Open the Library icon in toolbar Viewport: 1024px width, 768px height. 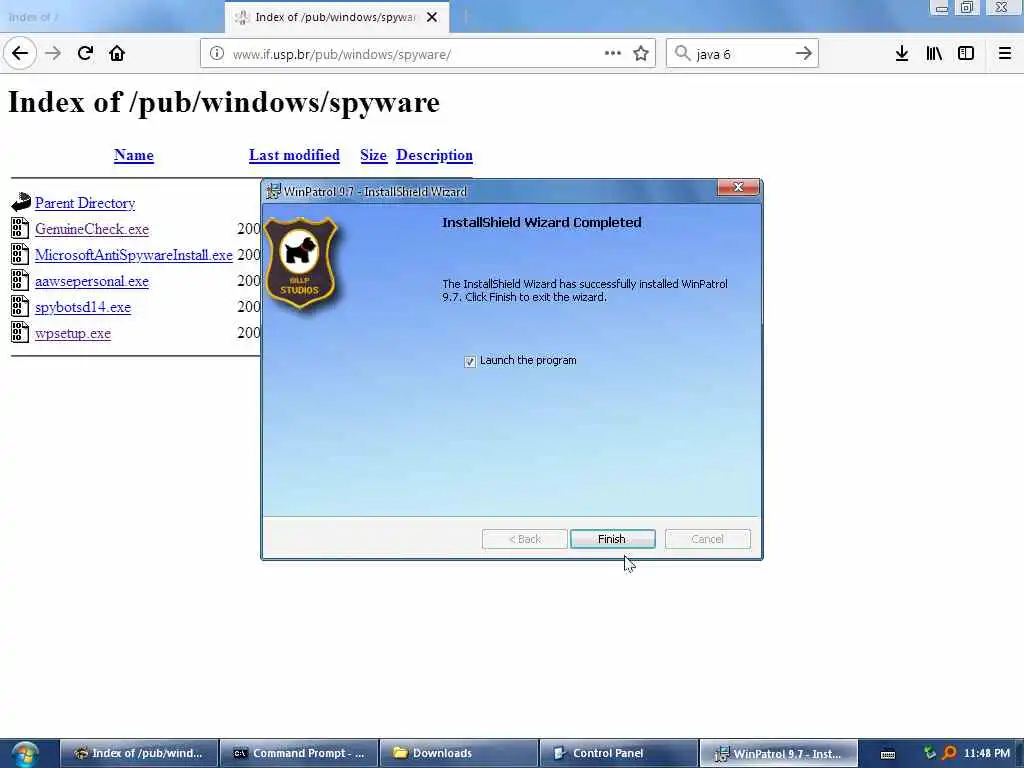pos(934,54)
